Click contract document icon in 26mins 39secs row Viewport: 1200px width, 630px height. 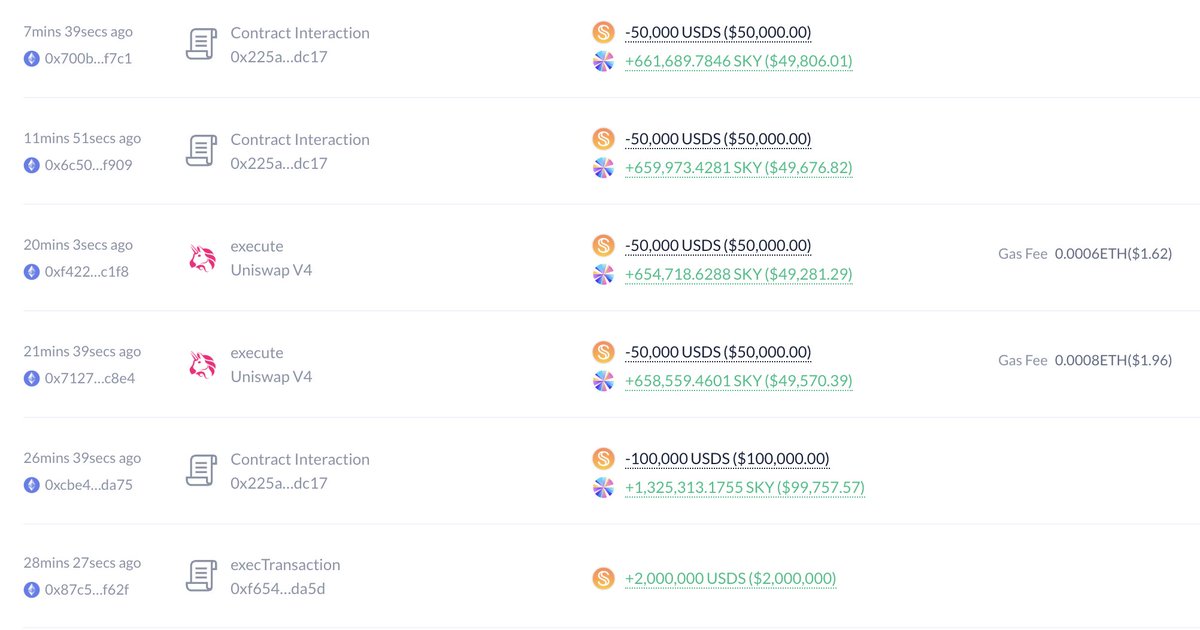pos(202,471)
